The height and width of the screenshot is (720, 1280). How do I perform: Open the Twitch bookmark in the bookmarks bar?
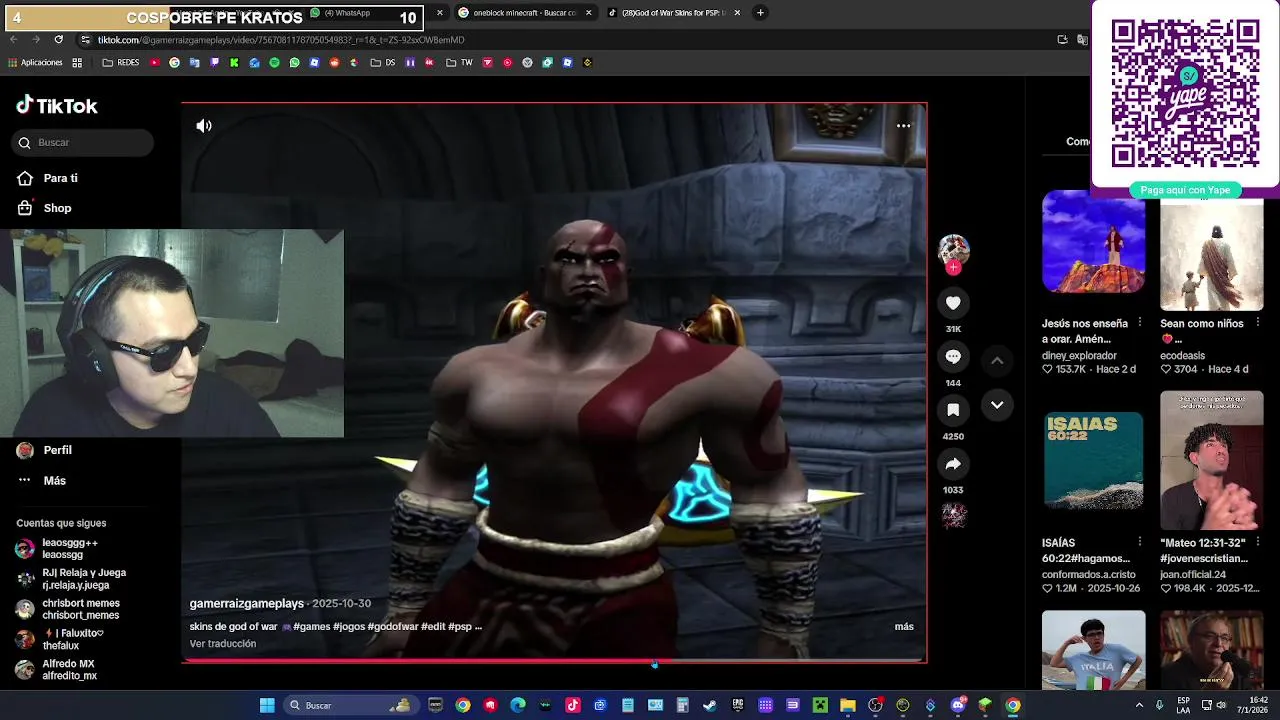[214, 62]
